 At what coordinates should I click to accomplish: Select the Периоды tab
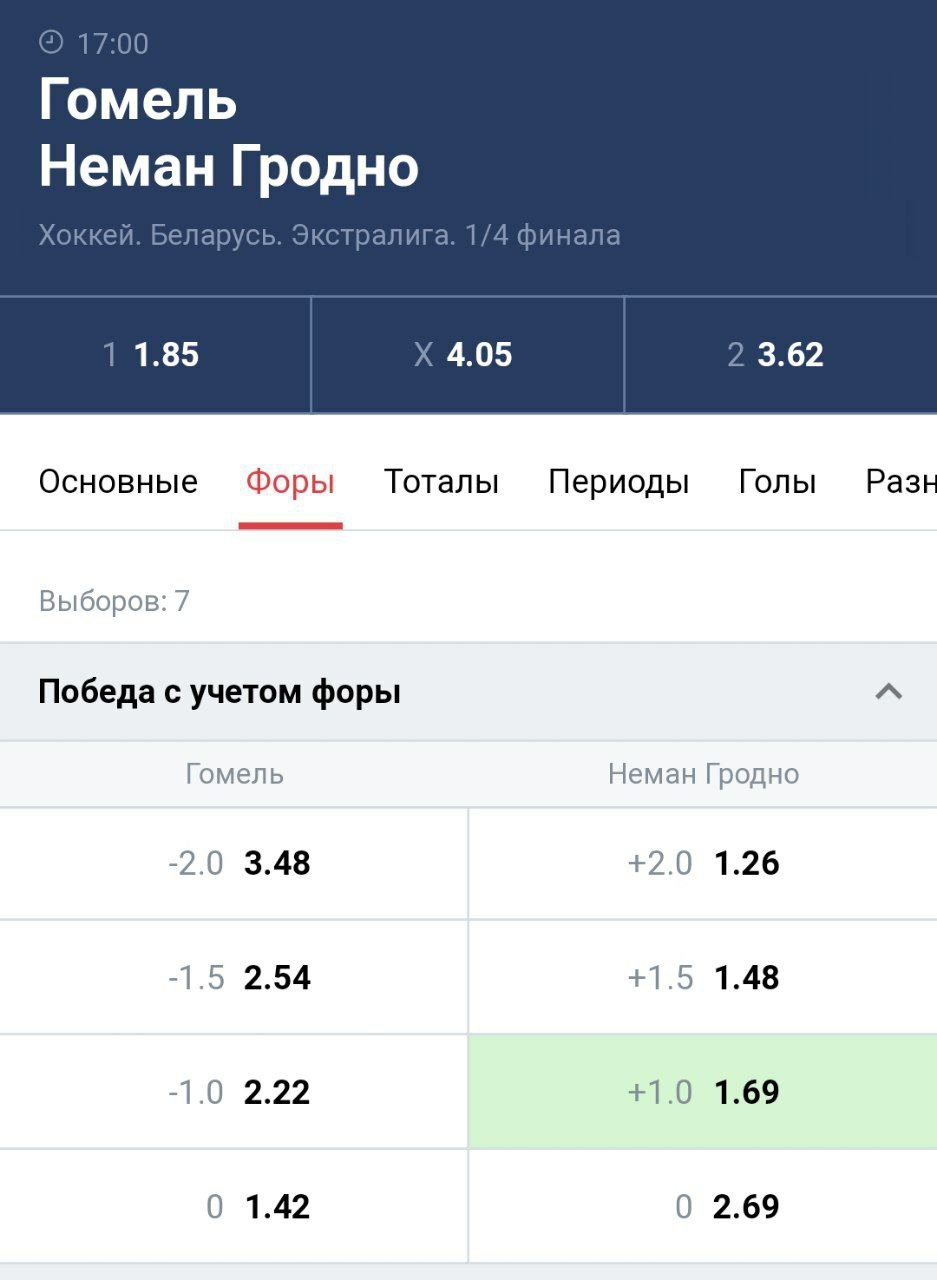(x=618, y=482)
